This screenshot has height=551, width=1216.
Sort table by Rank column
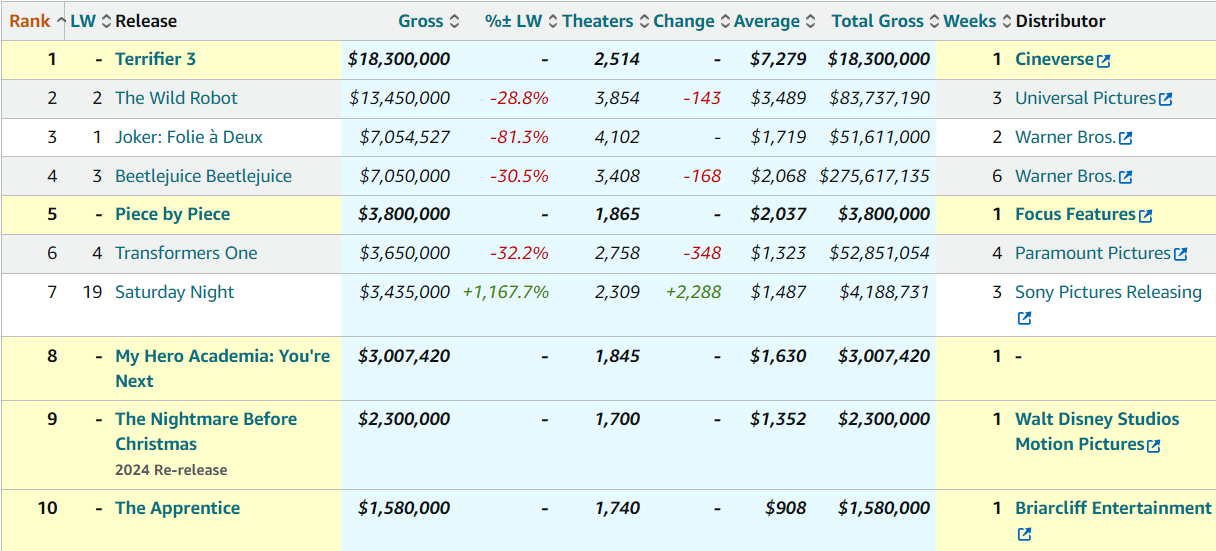pyautogui.click(x=30, y=21)
